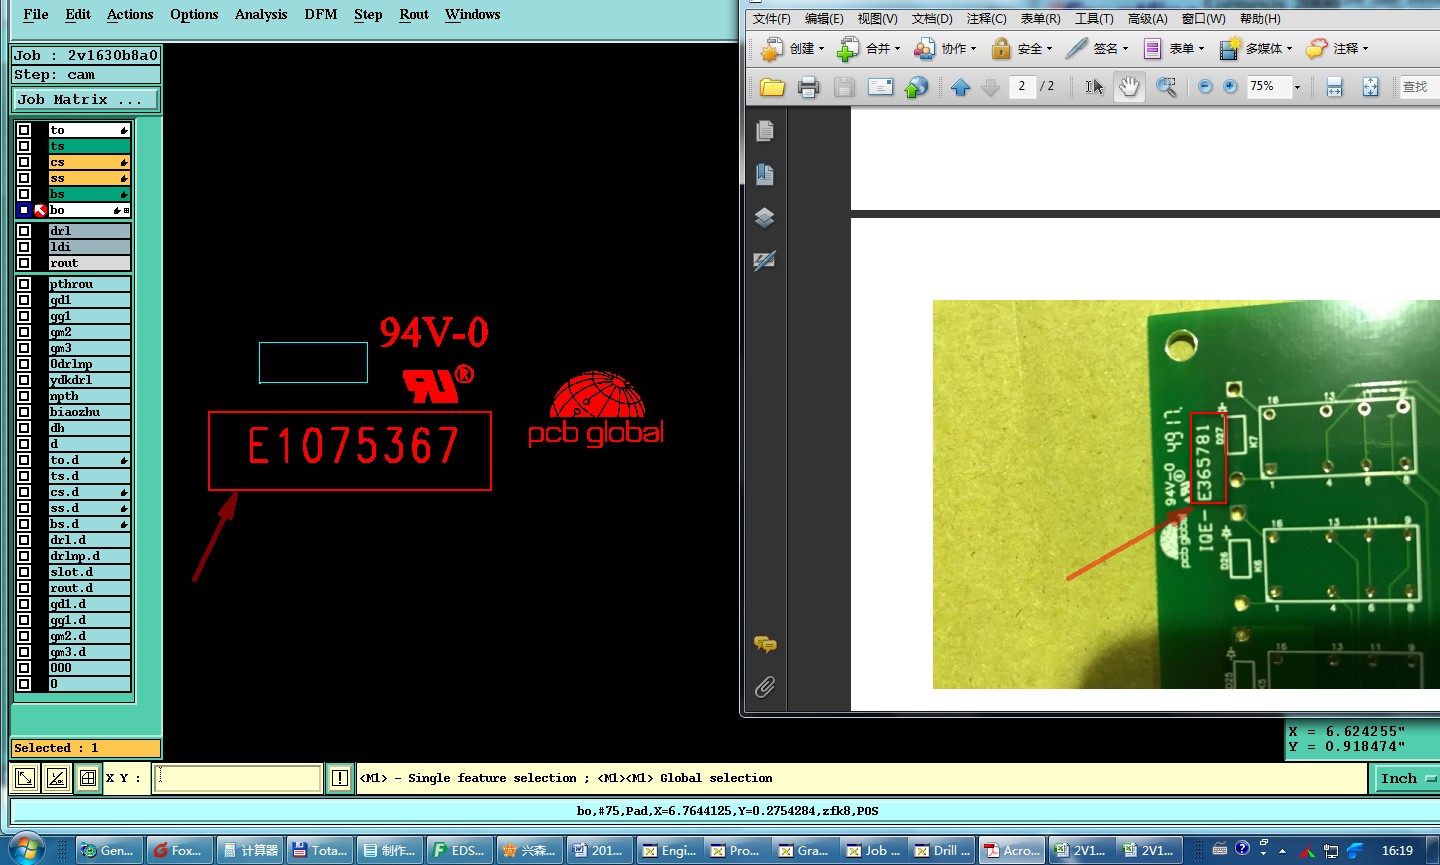This screenshot has height=865, width=1440.
Task: Select the marquee zoom tool in Acrobat
Action: coord(1166,87)
